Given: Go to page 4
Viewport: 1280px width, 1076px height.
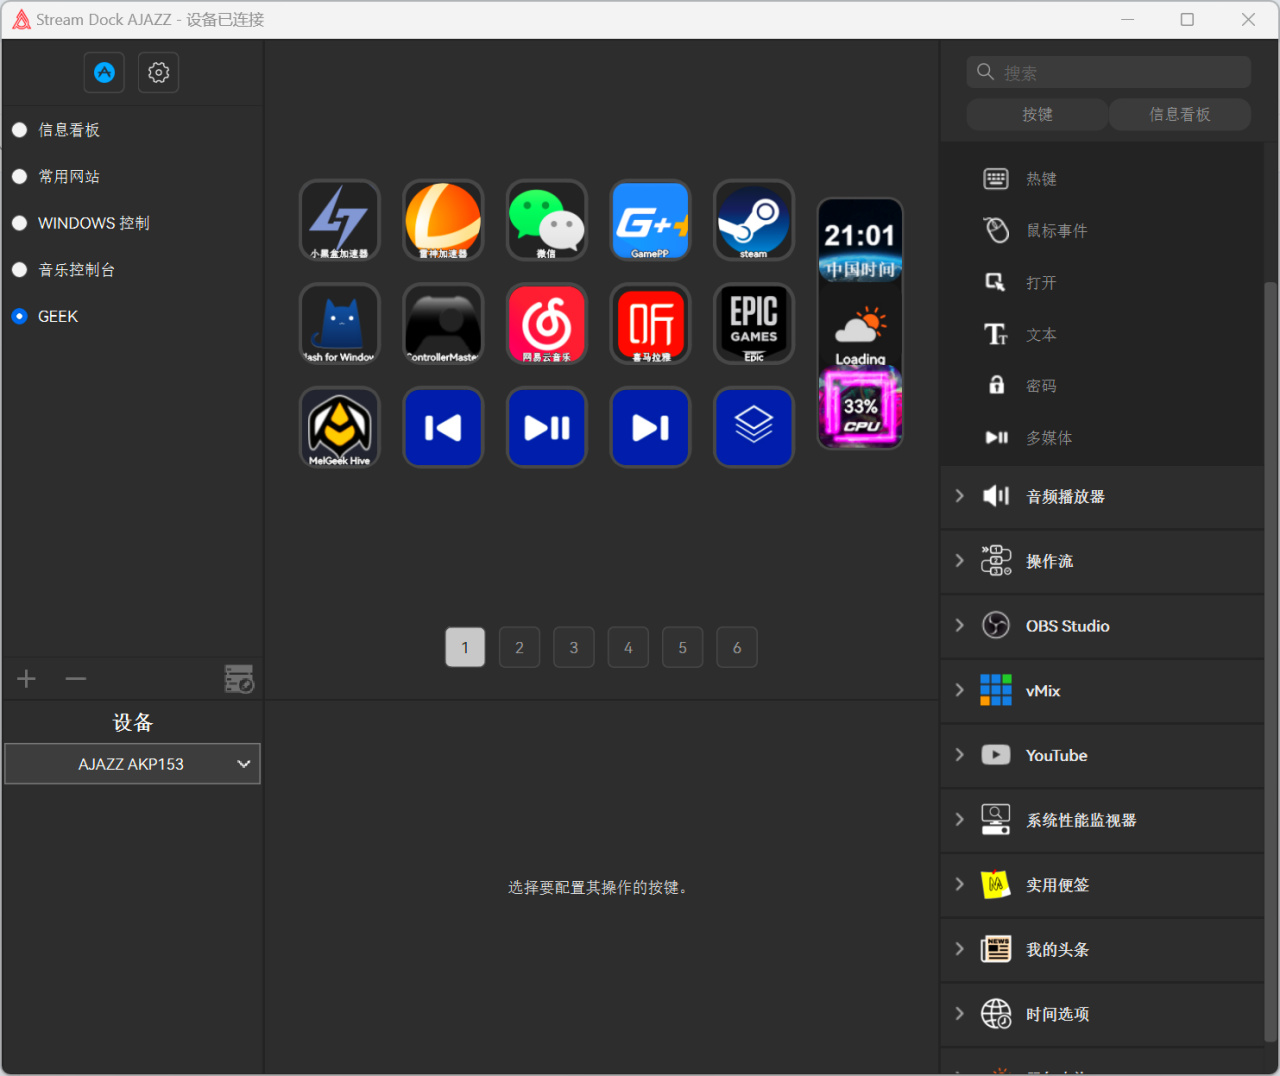Looking at the screenshot, I should 628,647.
